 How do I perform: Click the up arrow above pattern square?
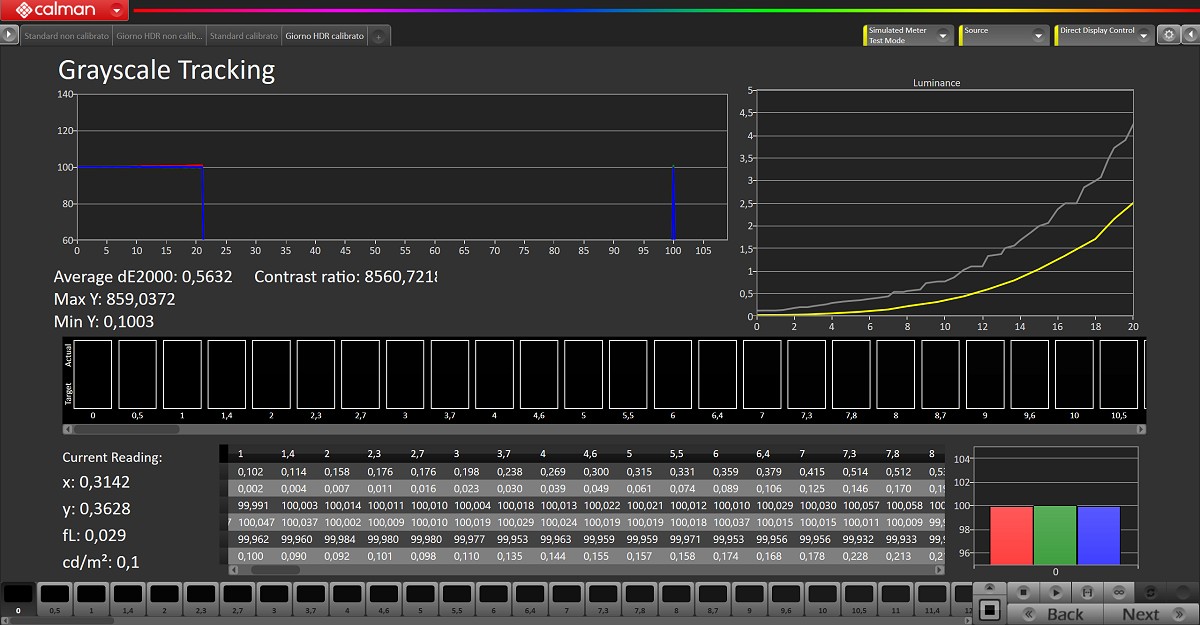click(x=989, y=588)
